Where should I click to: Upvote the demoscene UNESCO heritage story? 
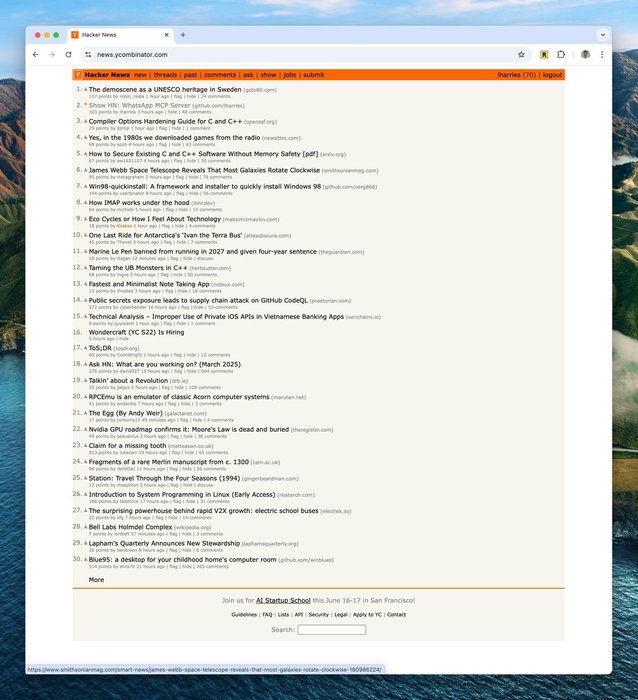coord(86,89)
